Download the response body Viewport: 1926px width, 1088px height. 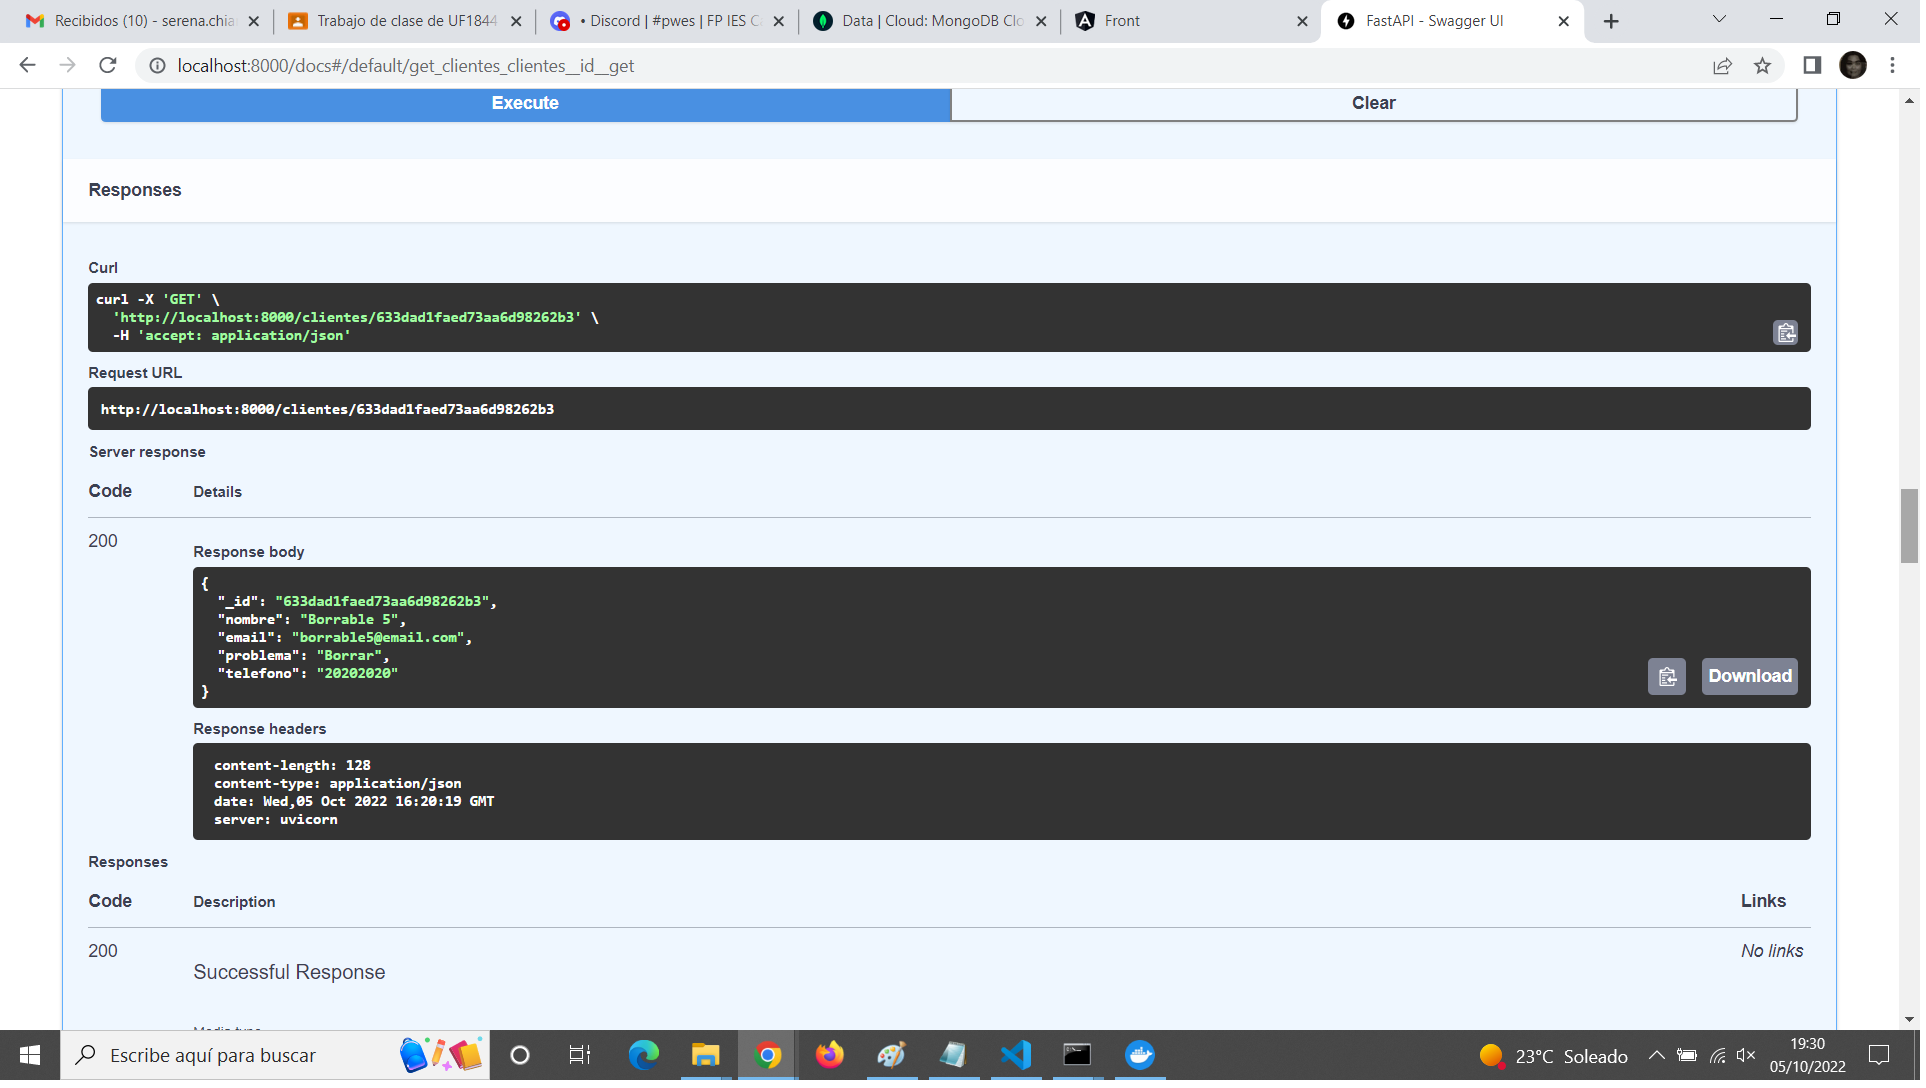pos(1755,679)
